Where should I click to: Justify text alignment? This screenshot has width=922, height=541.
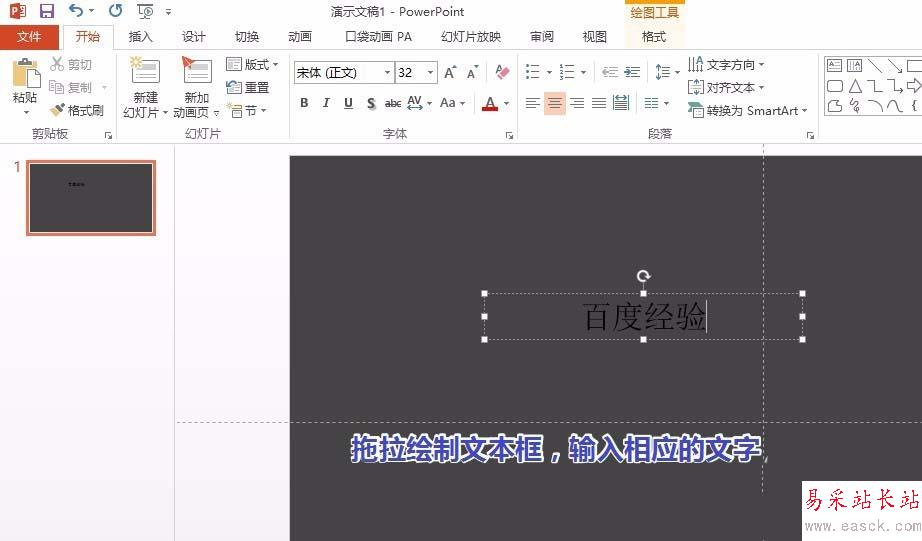599,103
